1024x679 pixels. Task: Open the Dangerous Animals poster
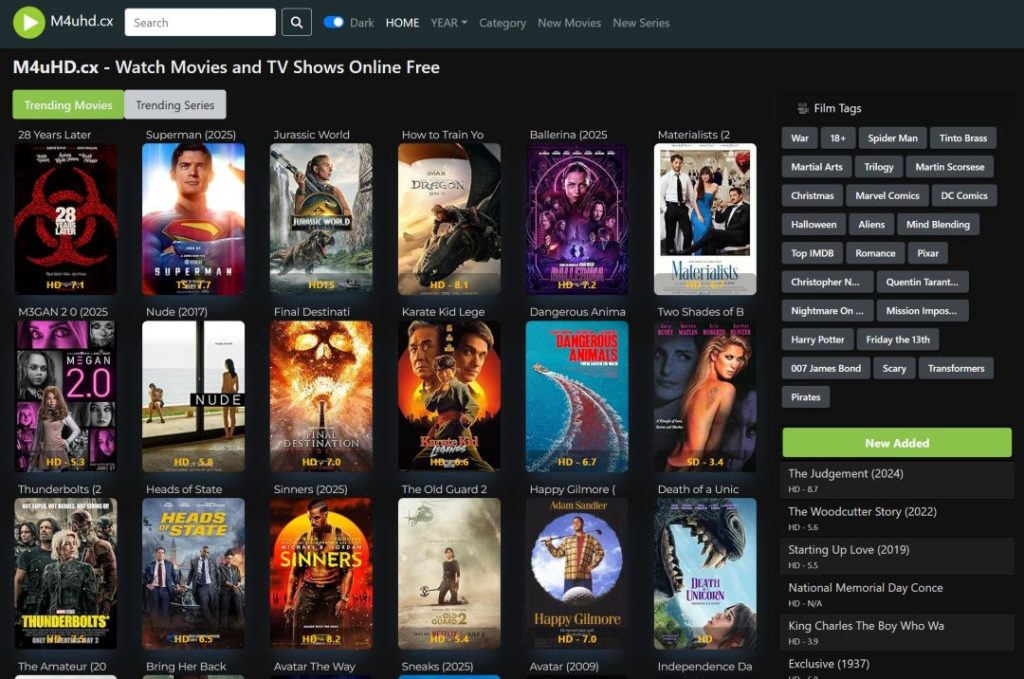577,396
